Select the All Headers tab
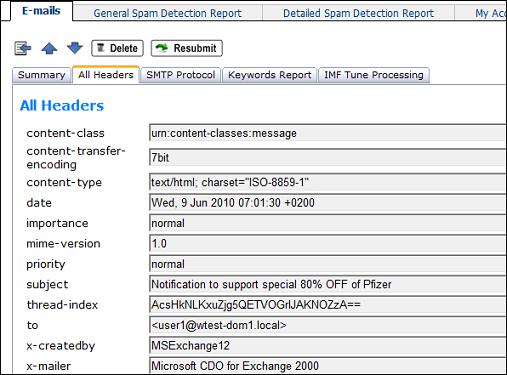This screenshot has height=375, width=507. pyautogui.click(x=106, y=75)
